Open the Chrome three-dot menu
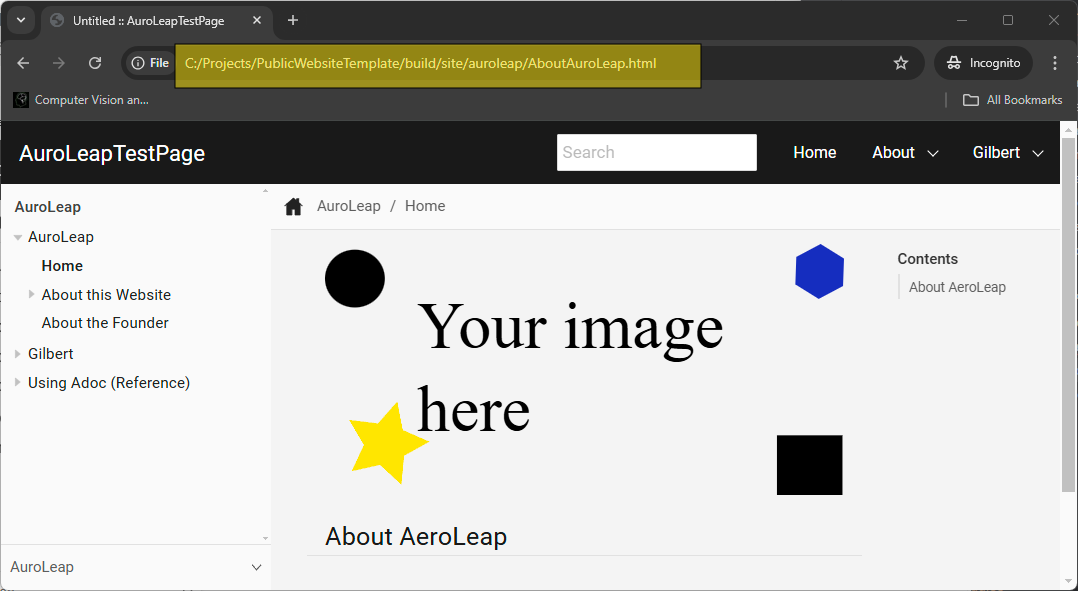Viewport: 1078px width, 591px height. pyautogui.click(x=1054, y=63)
